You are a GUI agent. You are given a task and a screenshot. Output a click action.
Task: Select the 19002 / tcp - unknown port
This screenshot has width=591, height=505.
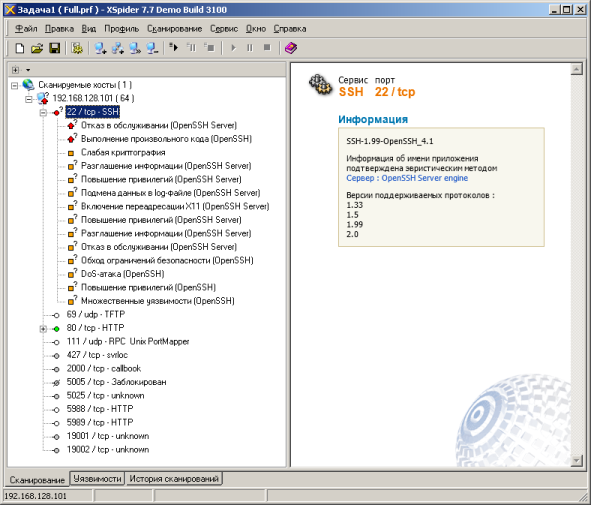[108, 450]
